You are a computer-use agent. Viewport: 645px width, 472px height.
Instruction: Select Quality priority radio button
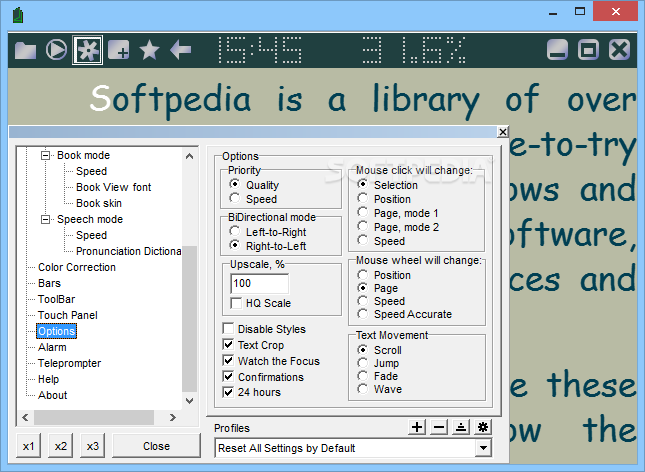tap(234, 184)
